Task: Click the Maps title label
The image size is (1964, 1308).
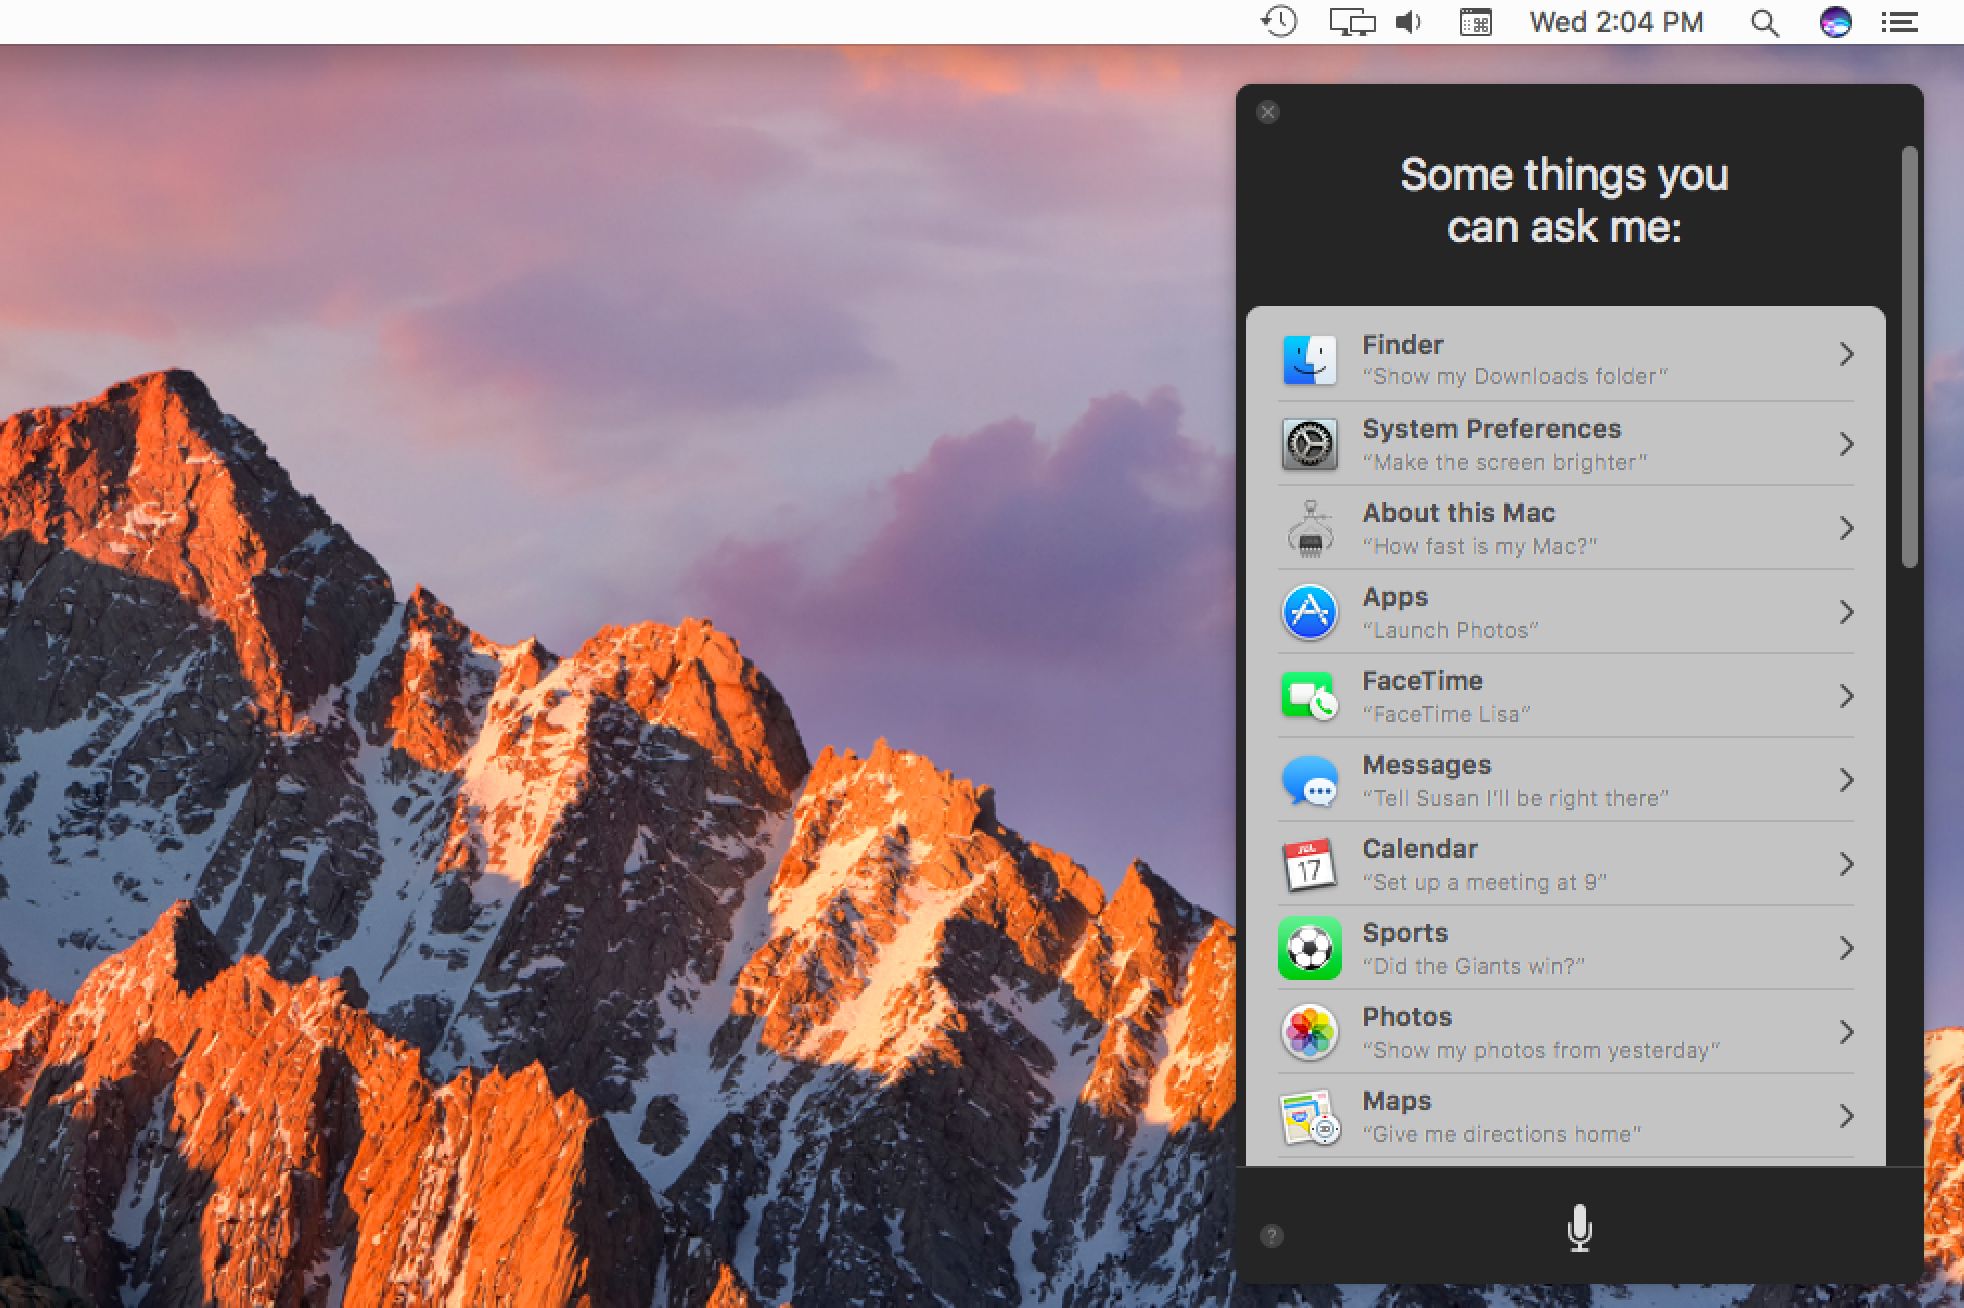Action: pos(1396,1102)
